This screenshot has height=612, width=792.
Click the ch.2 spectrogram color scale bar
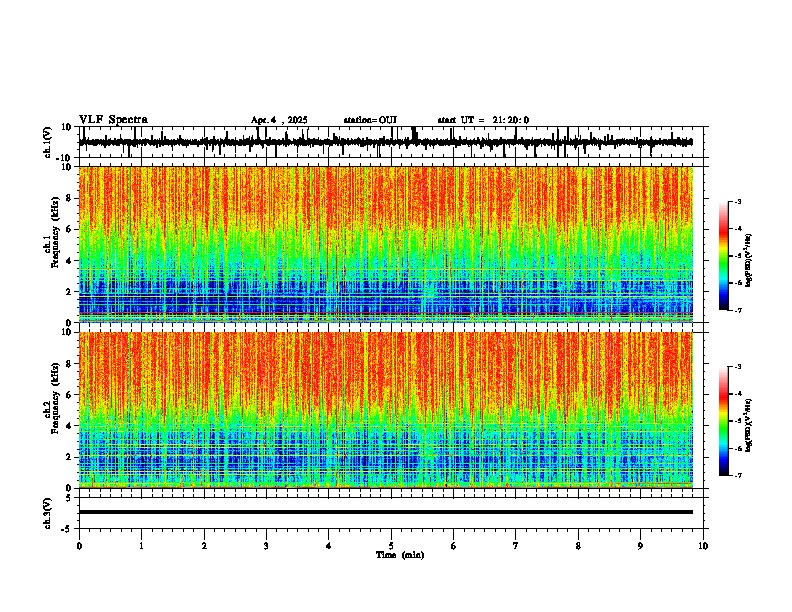pyautogui.click(x=724, y=421)
